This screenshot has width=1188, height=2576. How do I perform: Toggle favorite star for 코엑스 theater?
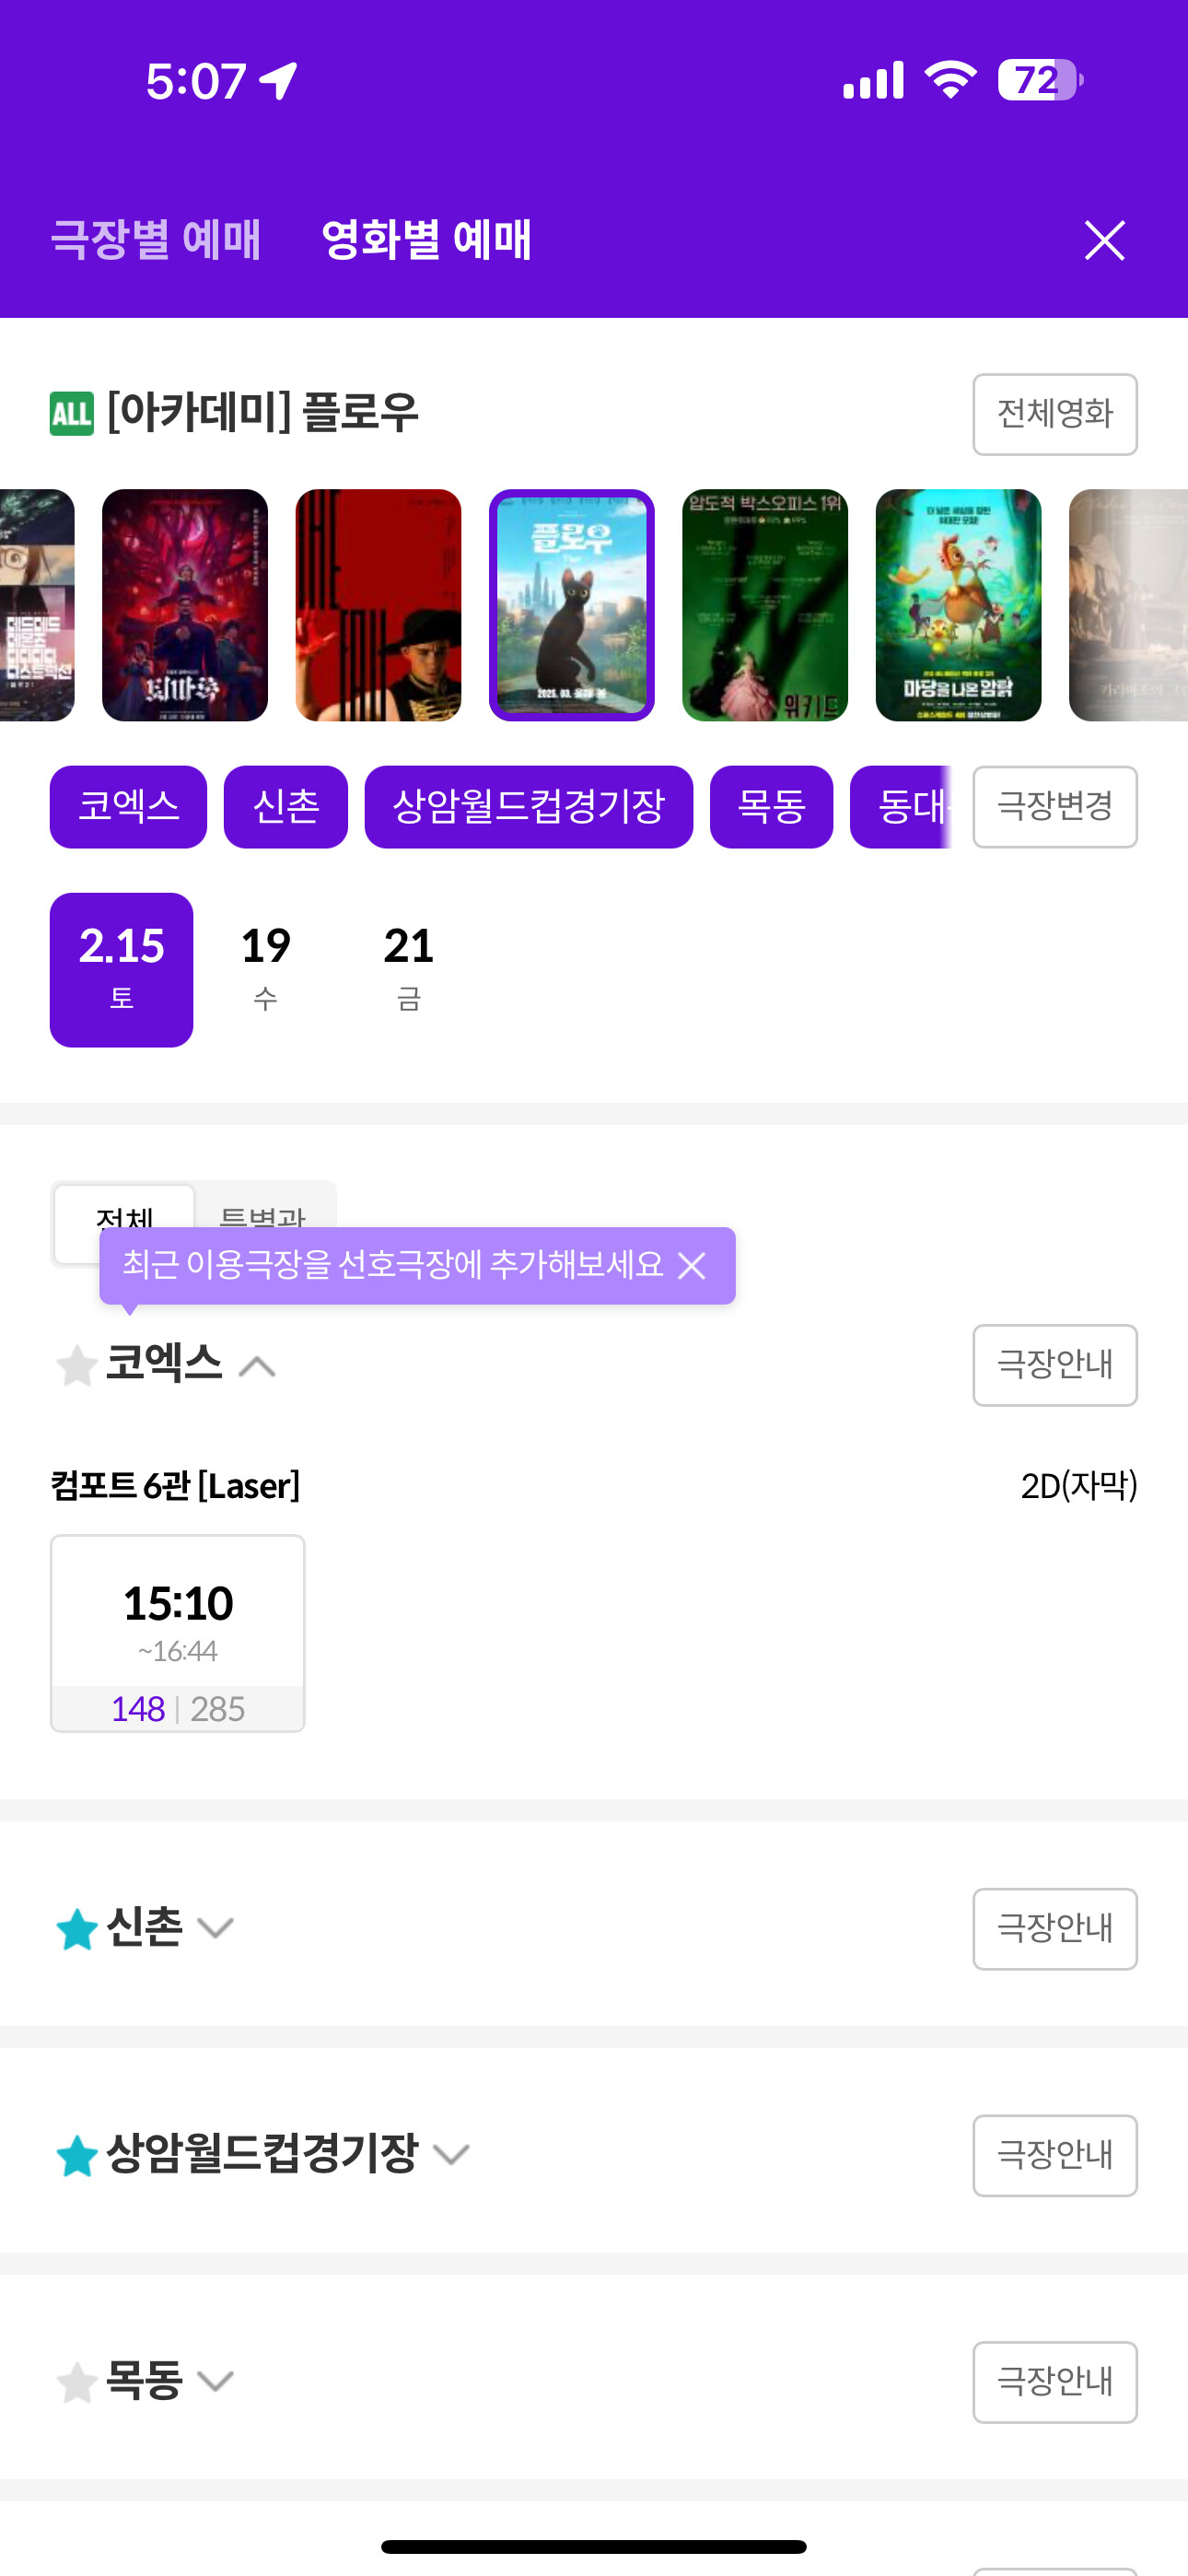pos(76,1366)
